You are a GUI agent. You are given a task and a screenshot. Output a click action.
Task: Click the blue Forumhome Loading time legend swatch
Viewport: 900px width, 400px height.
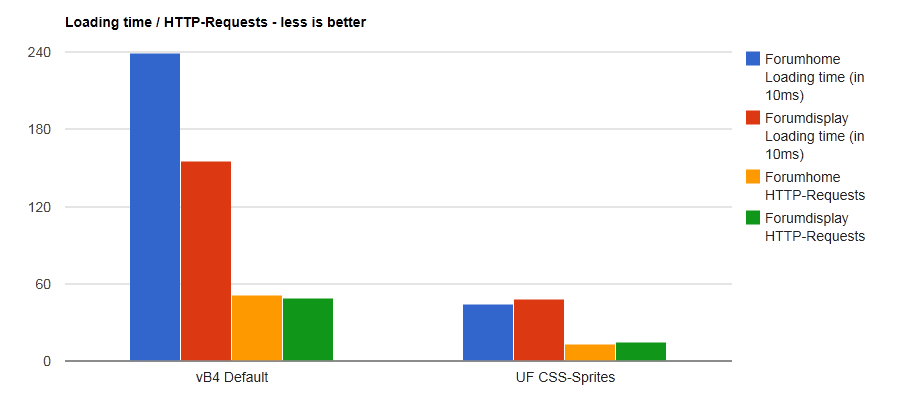753,59
